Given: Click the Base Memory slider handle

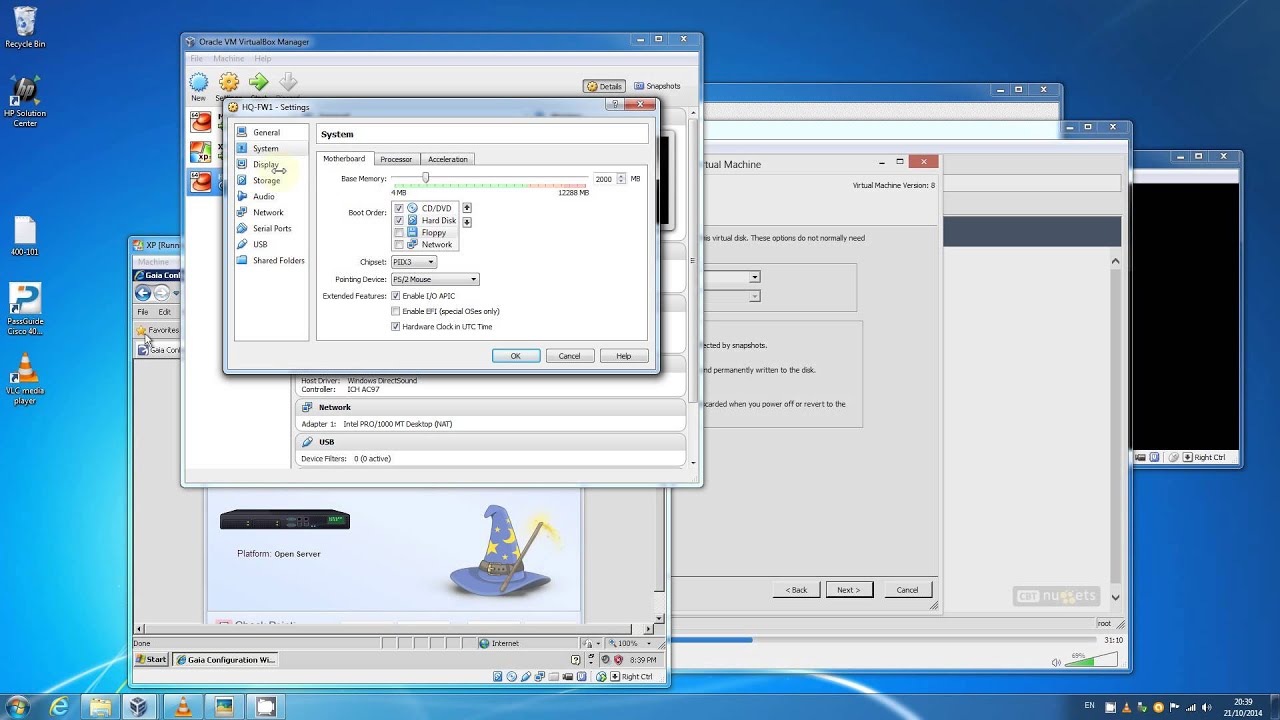Looking at the screenshot, I should [425, 178].
